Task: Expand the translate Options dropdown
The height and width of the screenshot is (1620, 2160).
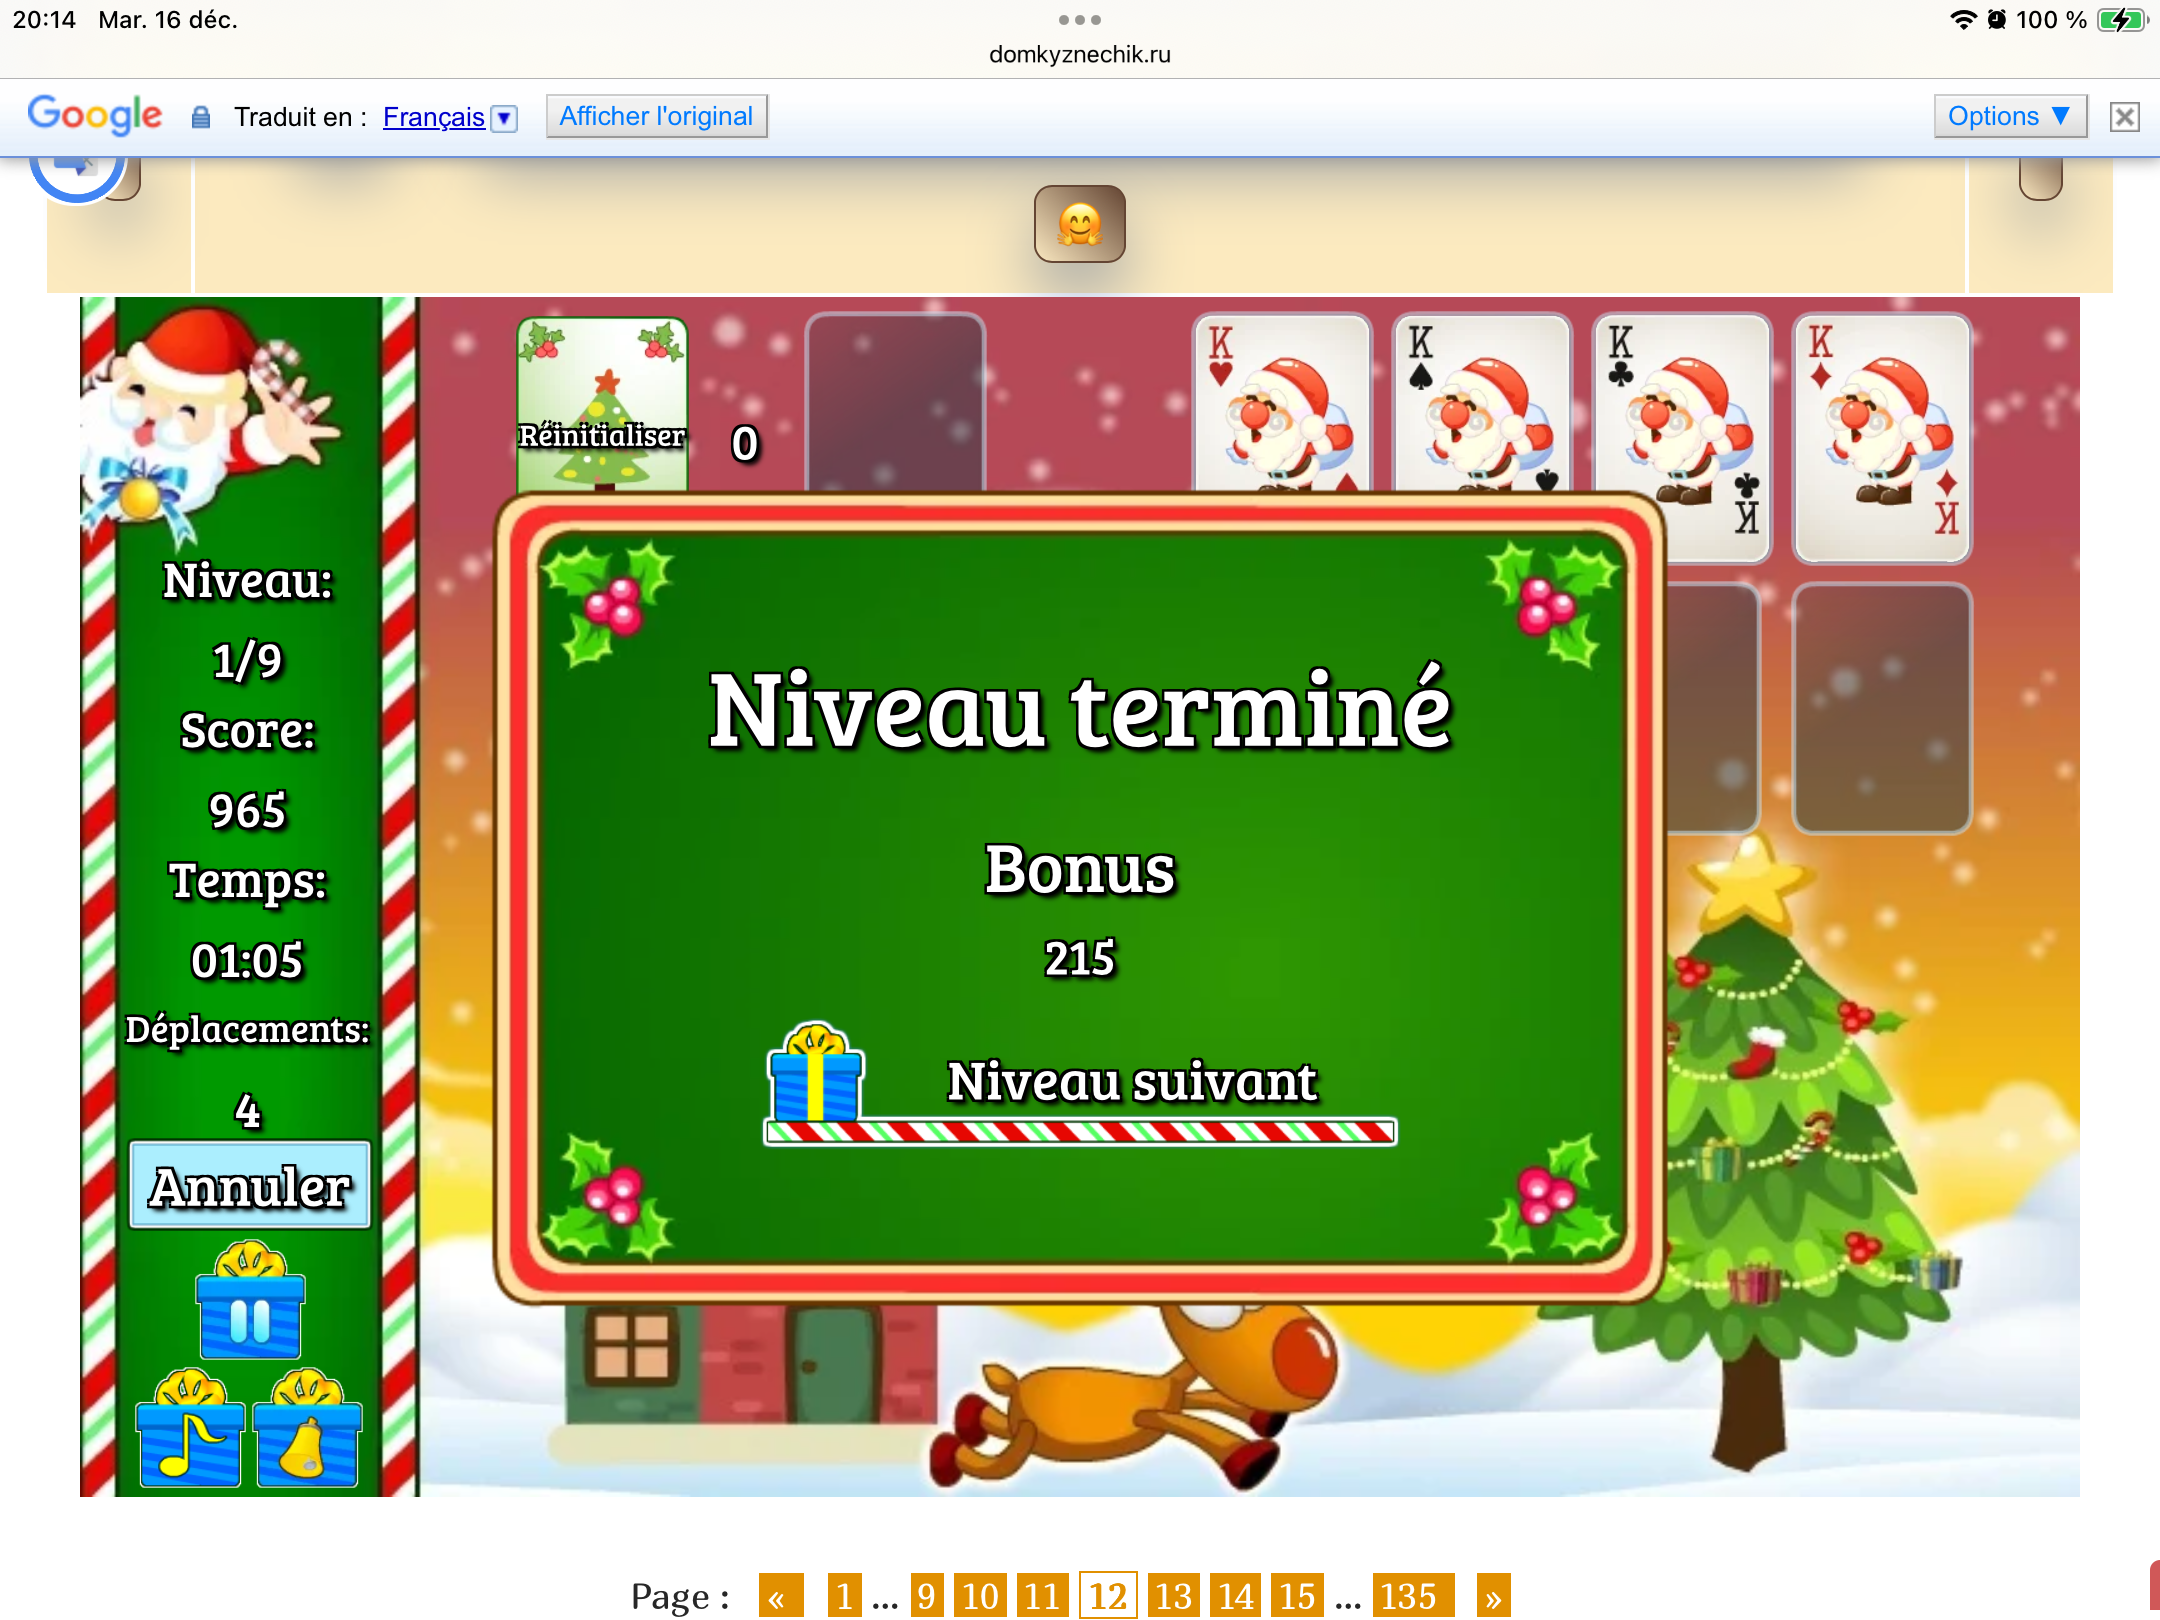Action: pos(2009,116)
